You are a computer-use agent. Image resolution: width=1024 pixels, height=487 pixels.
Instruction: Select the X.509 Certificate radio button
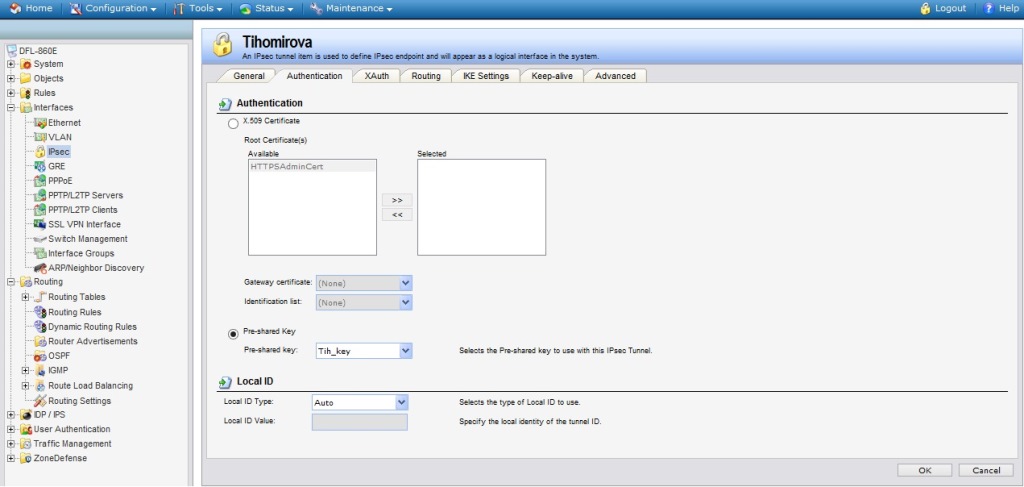(220, 122)
